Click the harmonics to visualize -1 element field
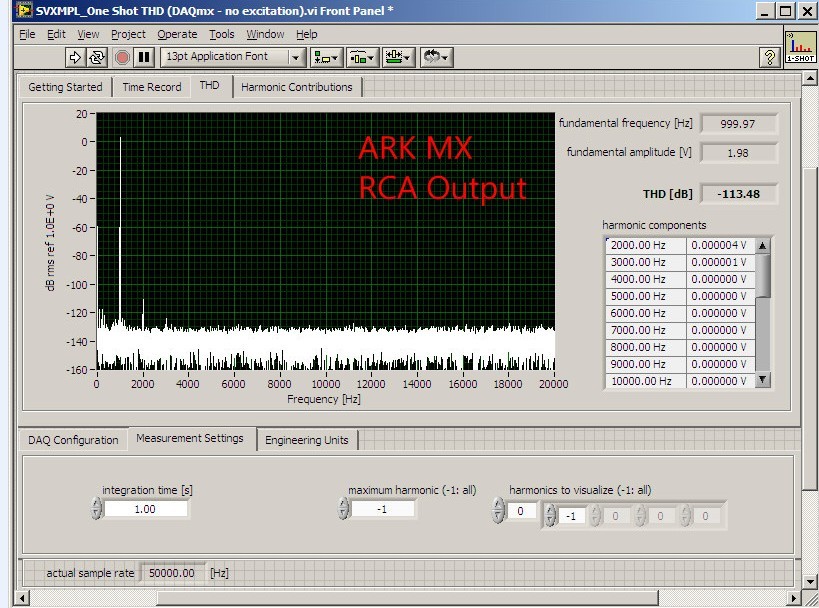819x608 pixels. pos(572,516)
